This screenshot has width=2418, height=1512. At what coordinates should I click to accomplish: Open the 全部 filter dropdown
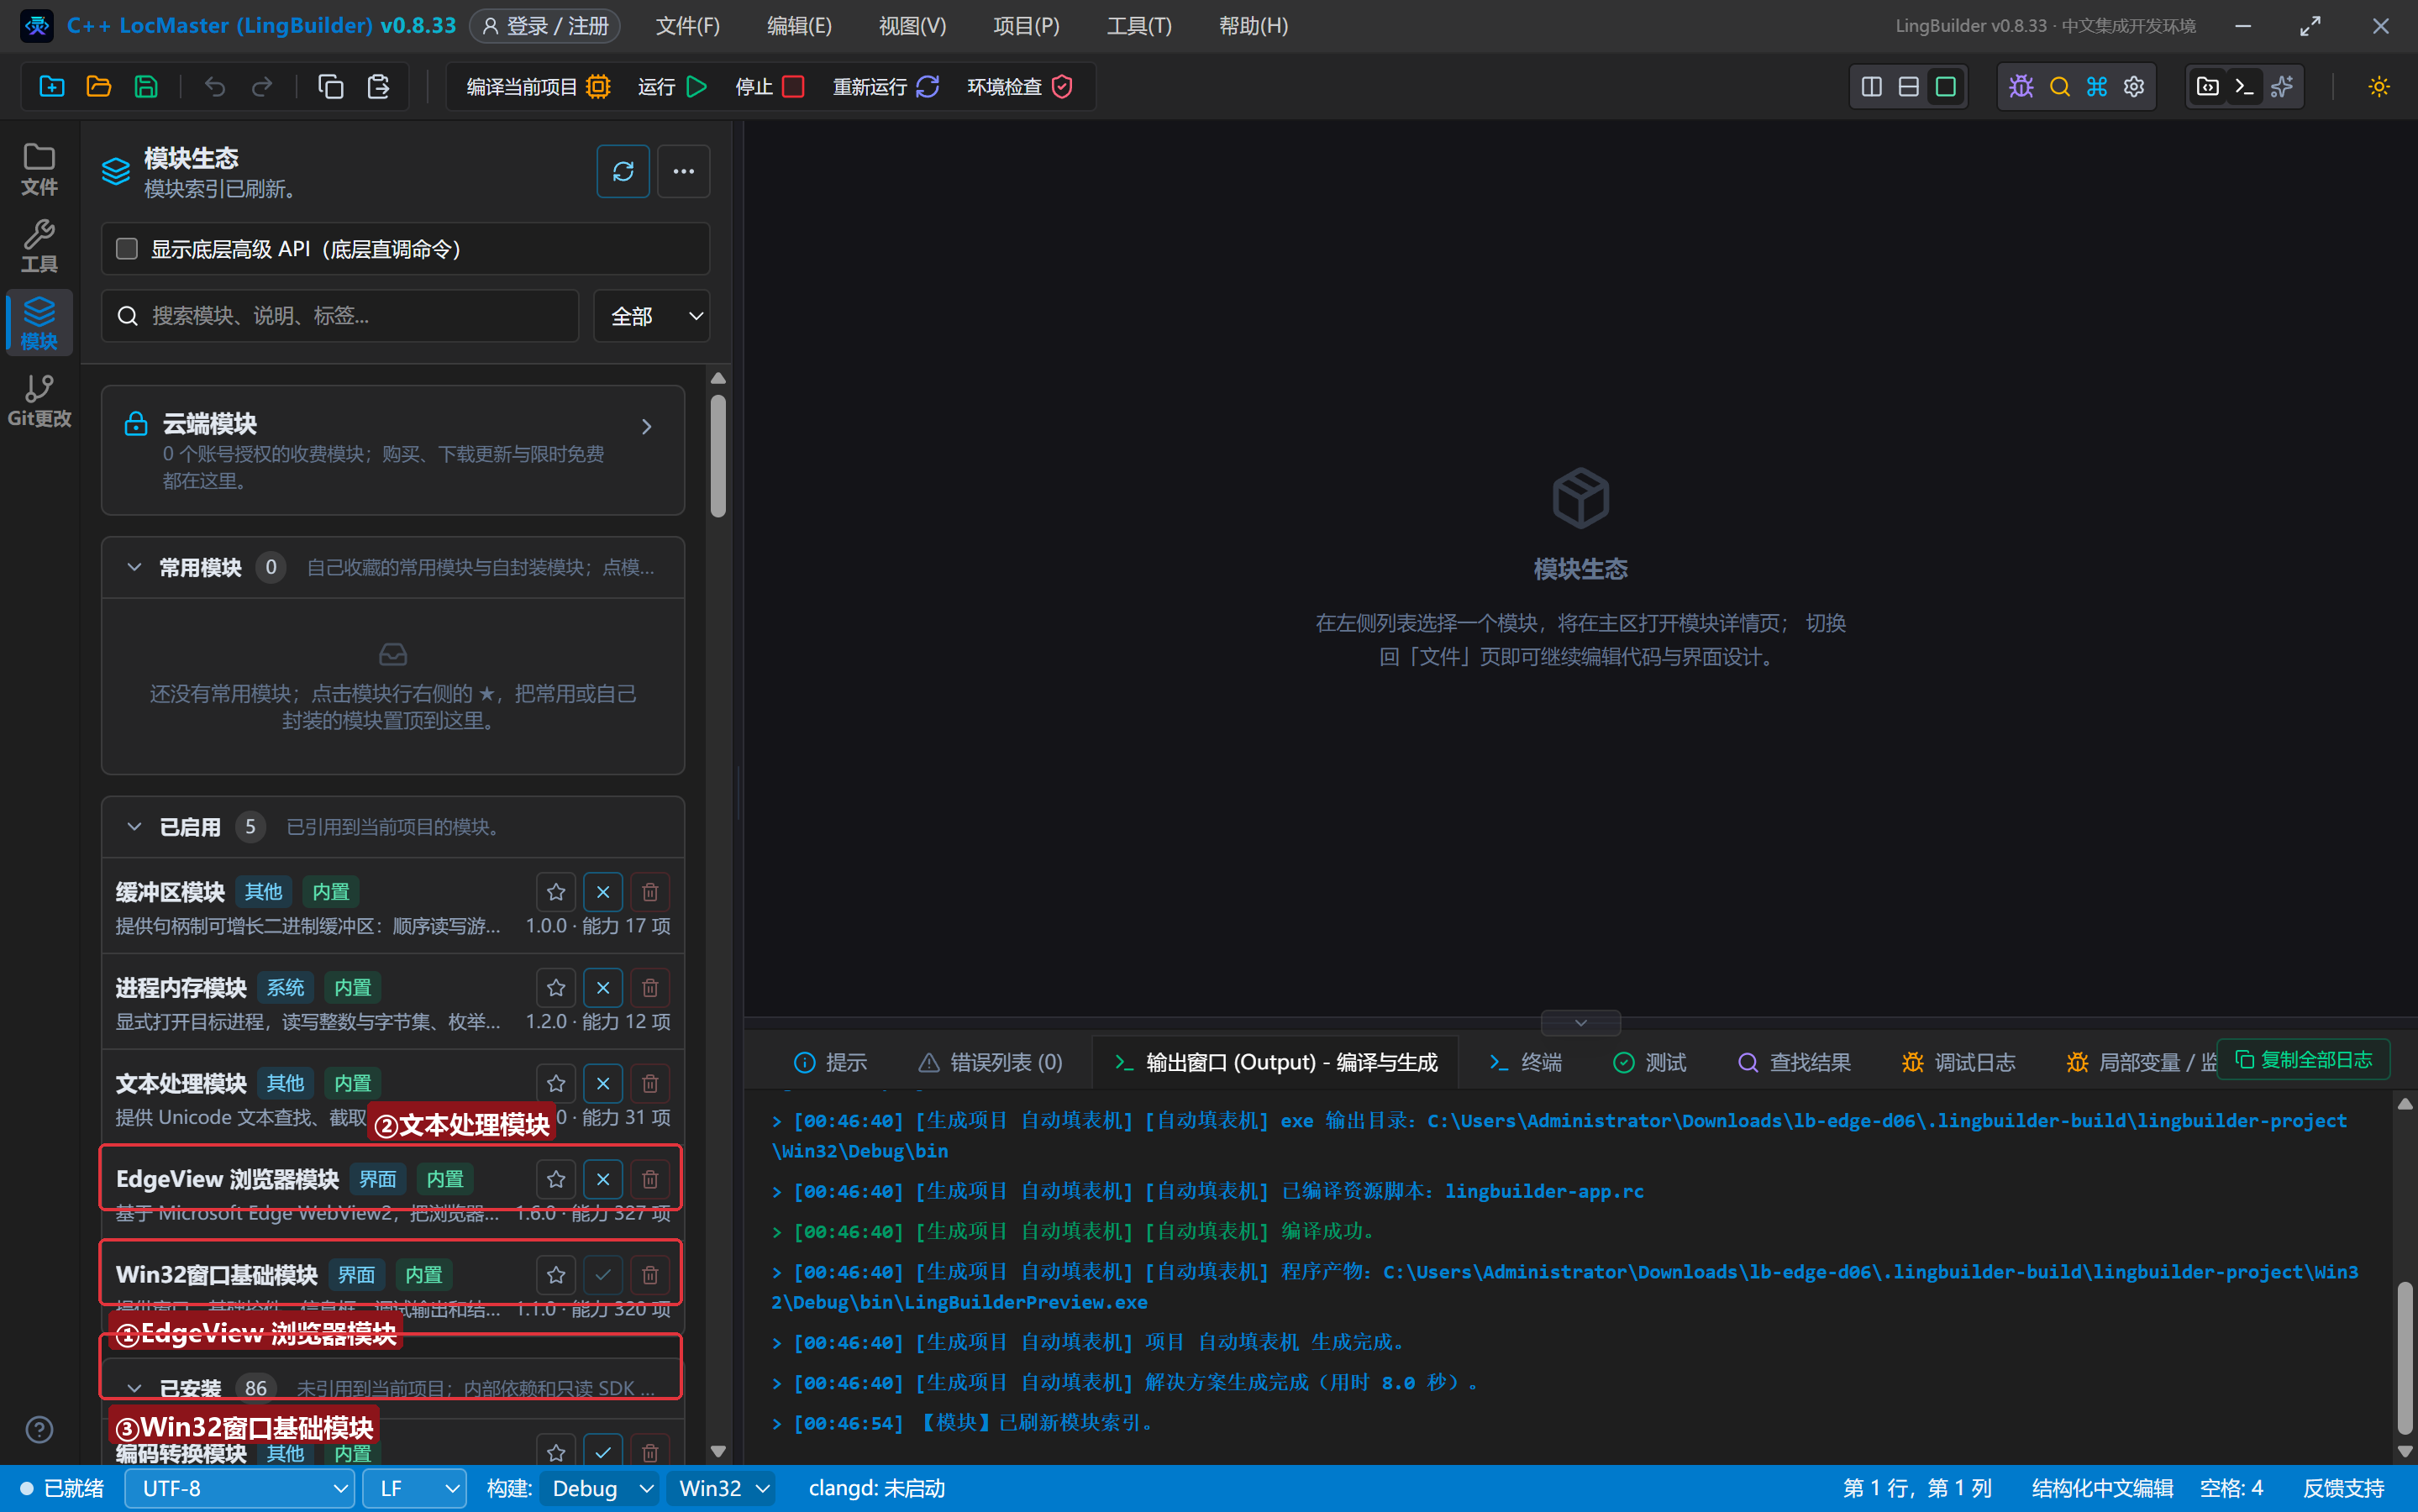click(x=652, y=316)
